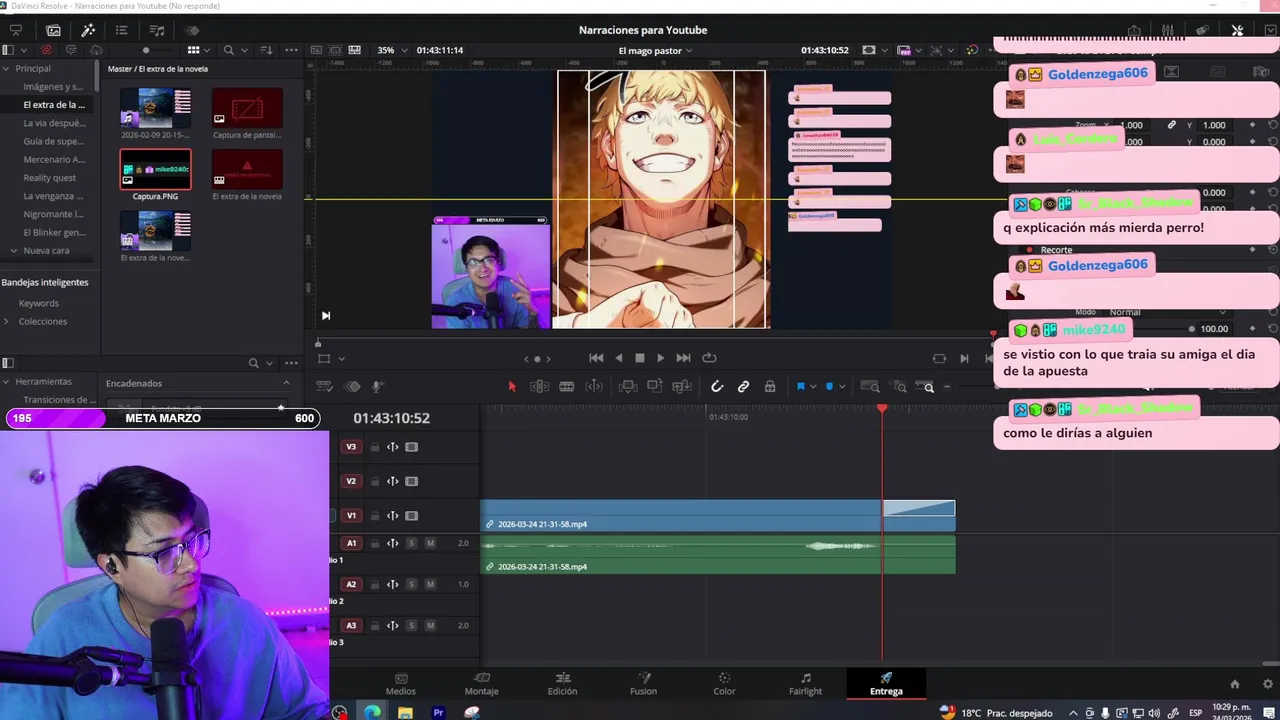
Task: Open the audio mixer microphone icon
Action: tap(378, 387)
